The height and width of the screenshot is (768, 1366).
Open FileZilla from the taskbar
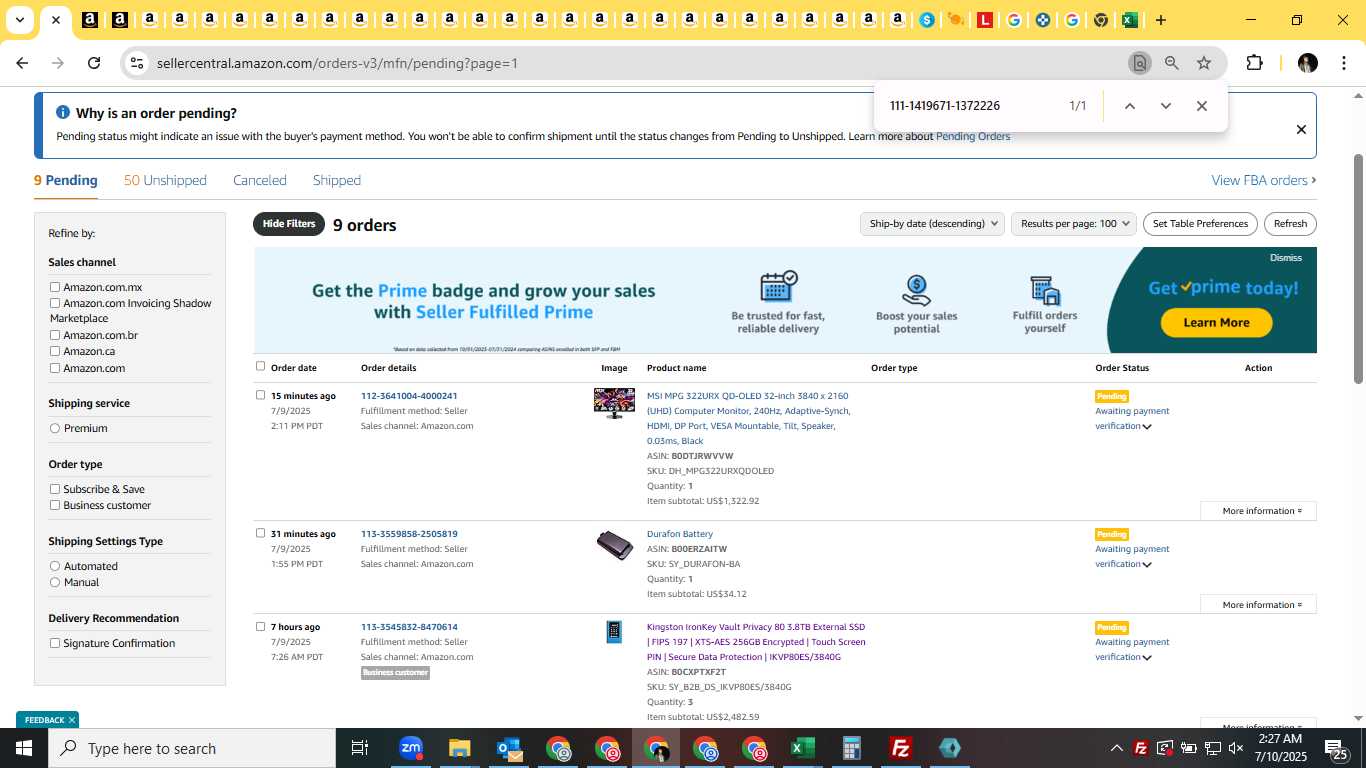point(901,748)
